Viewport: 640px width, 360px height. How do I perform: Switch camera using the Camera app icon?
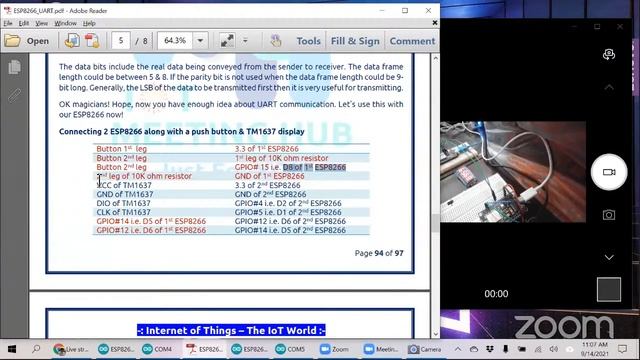coord(609,54)
